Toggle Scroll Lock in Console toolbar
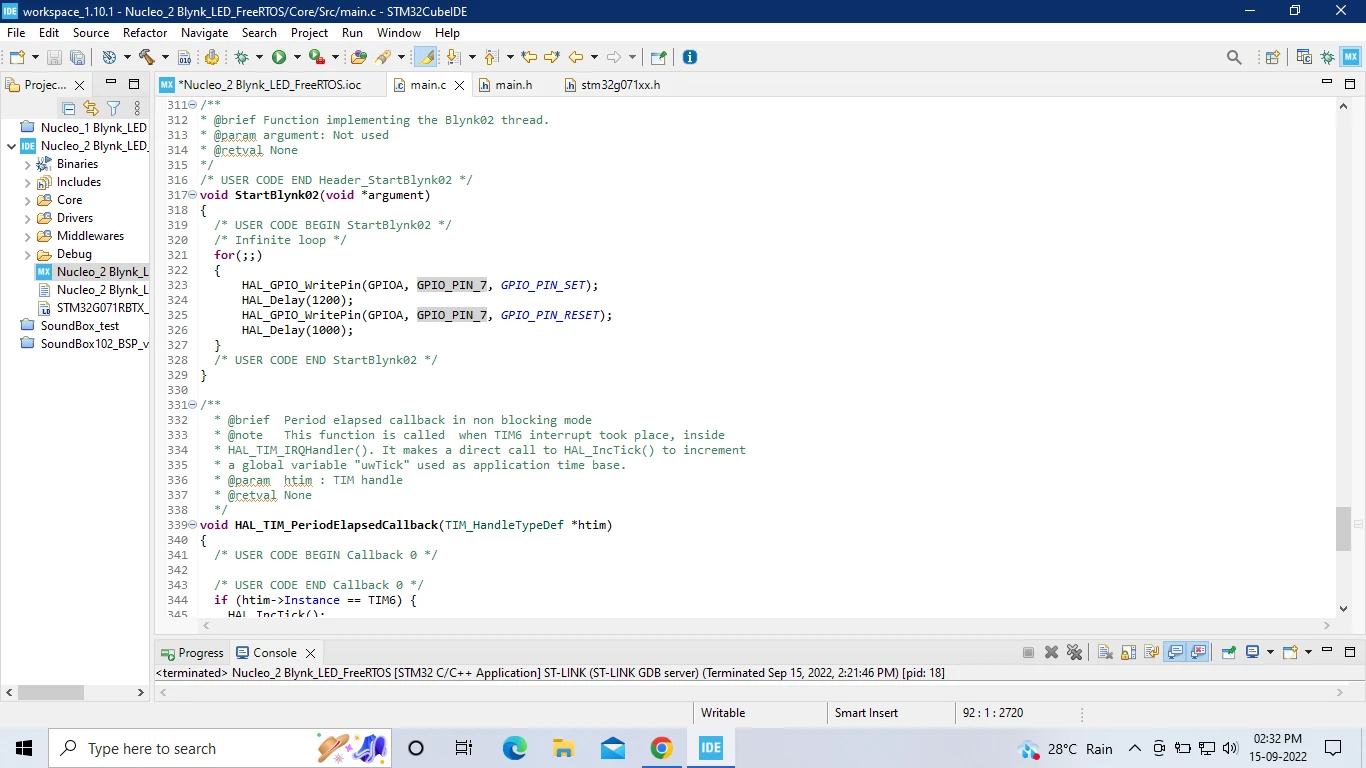The height and width of the screenshot is (768, 1366). point(1128,652)
